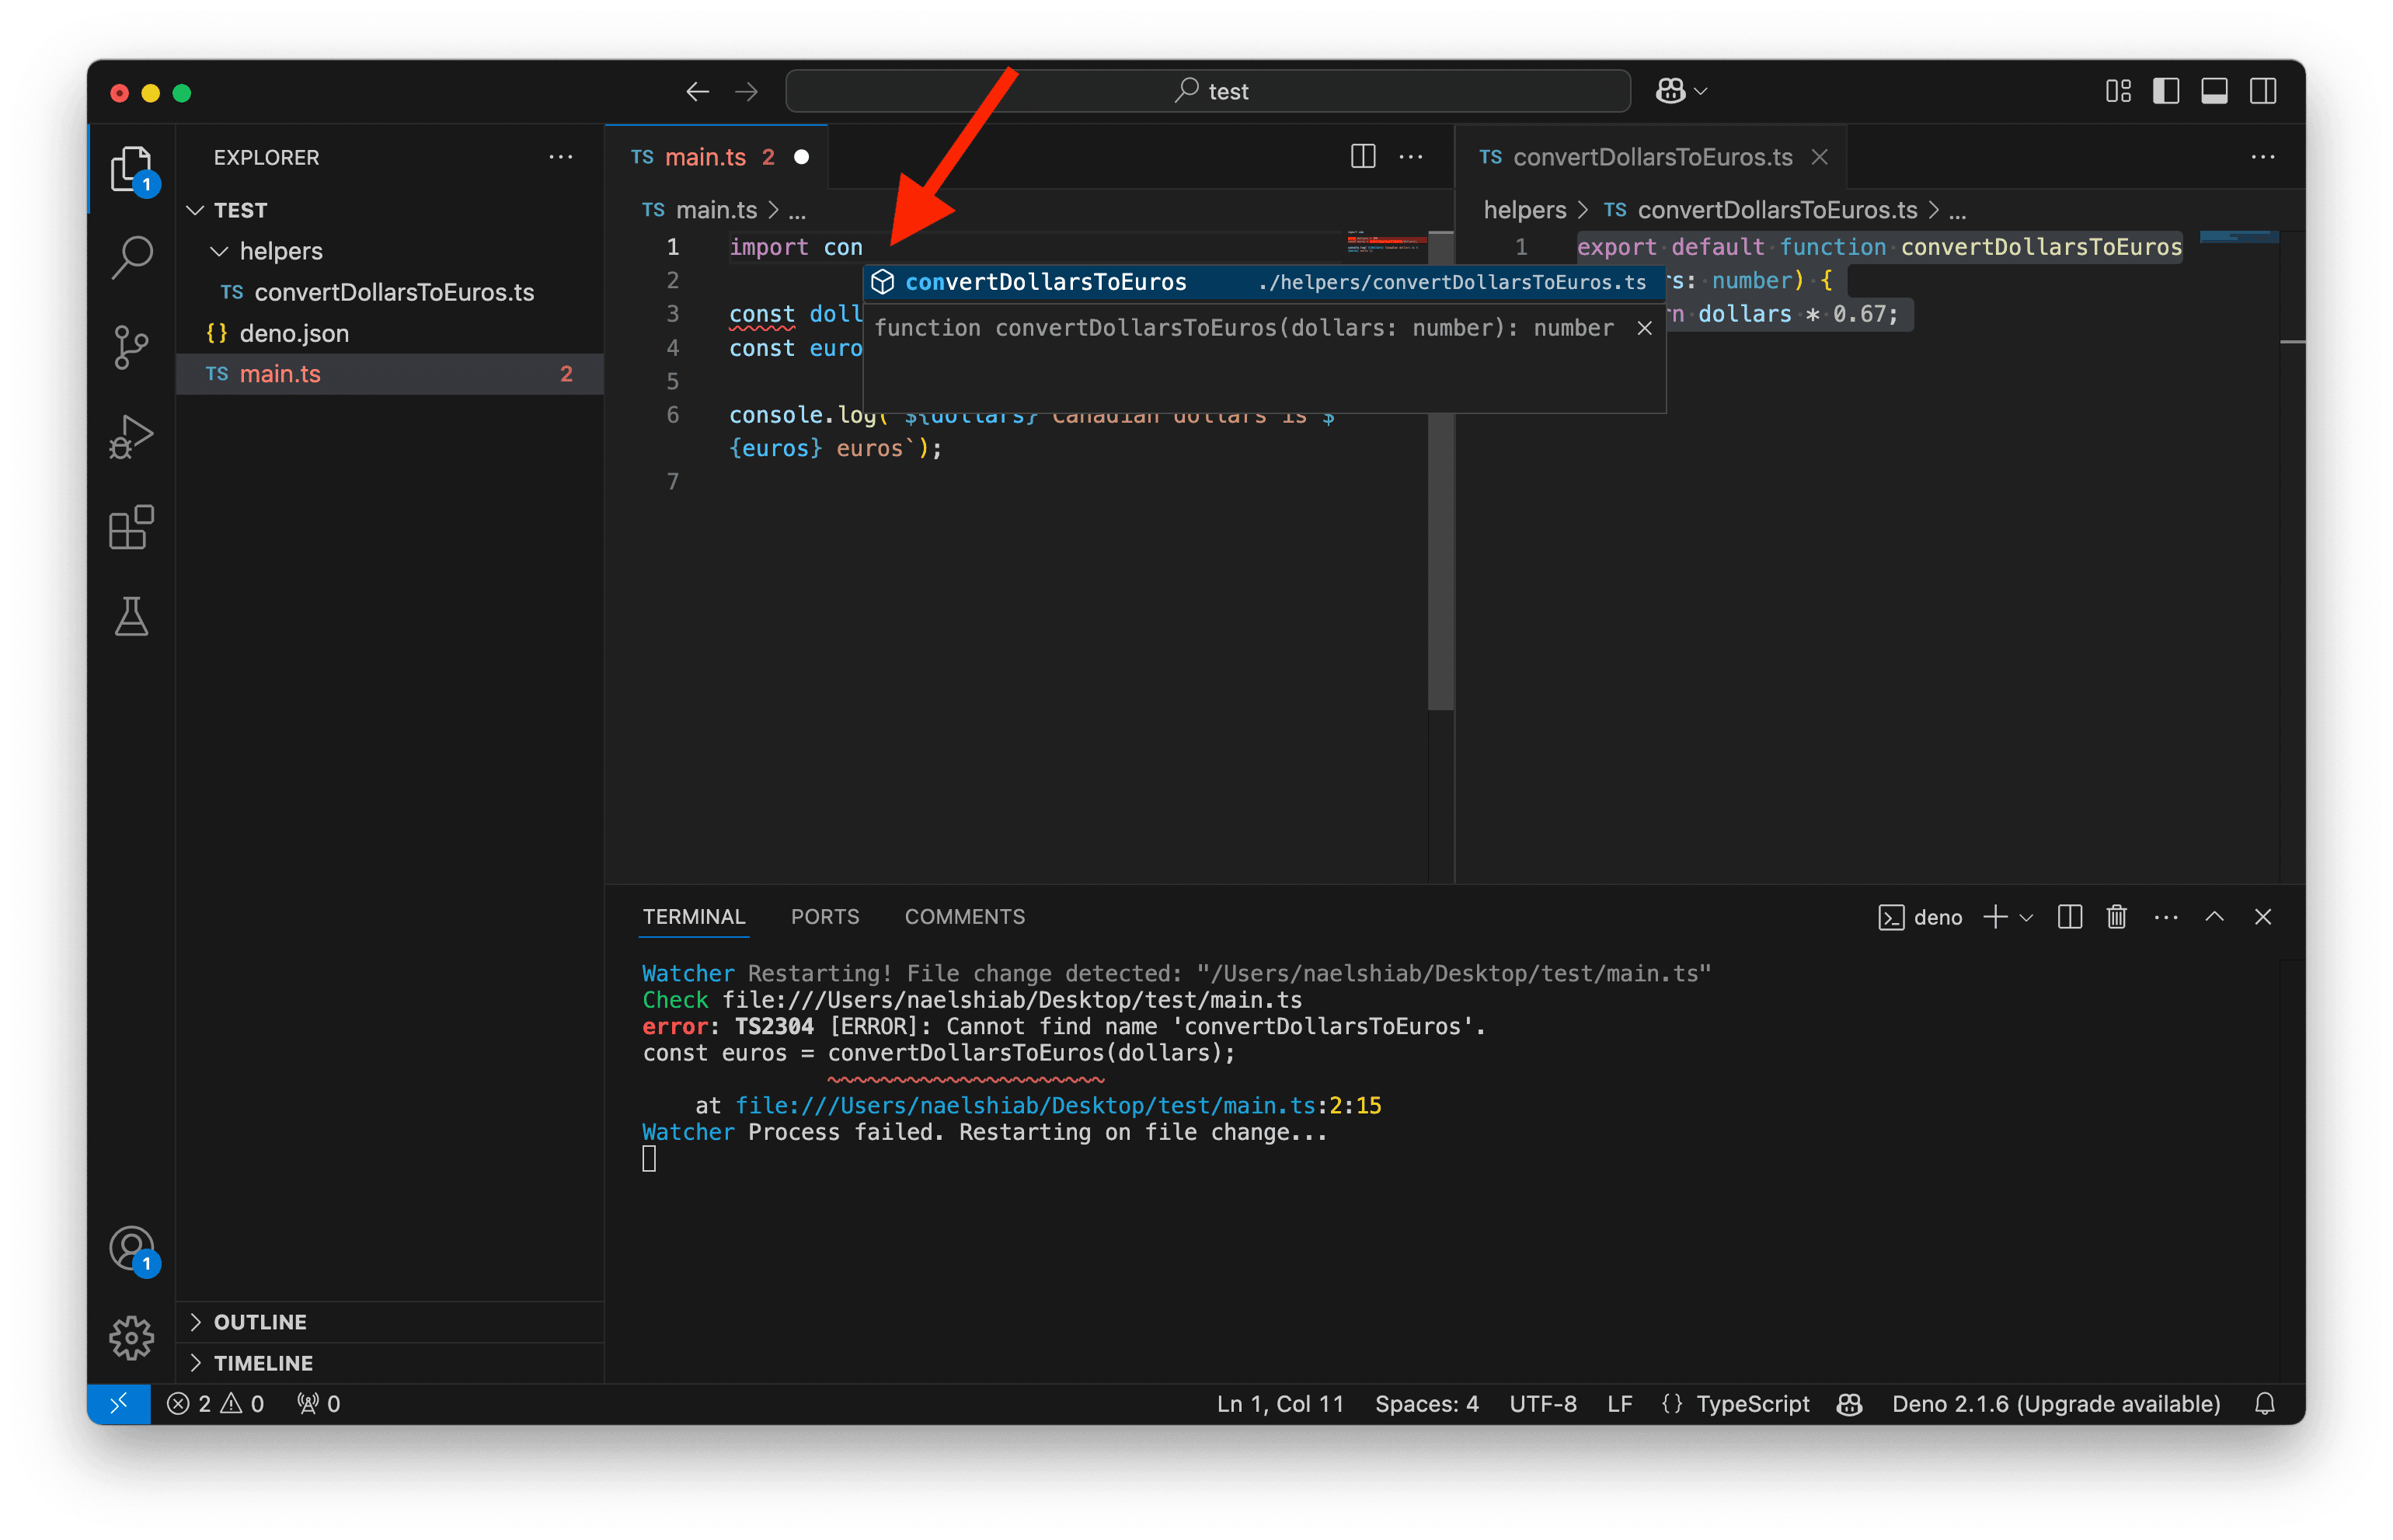Split the terminal
The width and height of the screenshot is (2393, 1540).
(2070, 917)
